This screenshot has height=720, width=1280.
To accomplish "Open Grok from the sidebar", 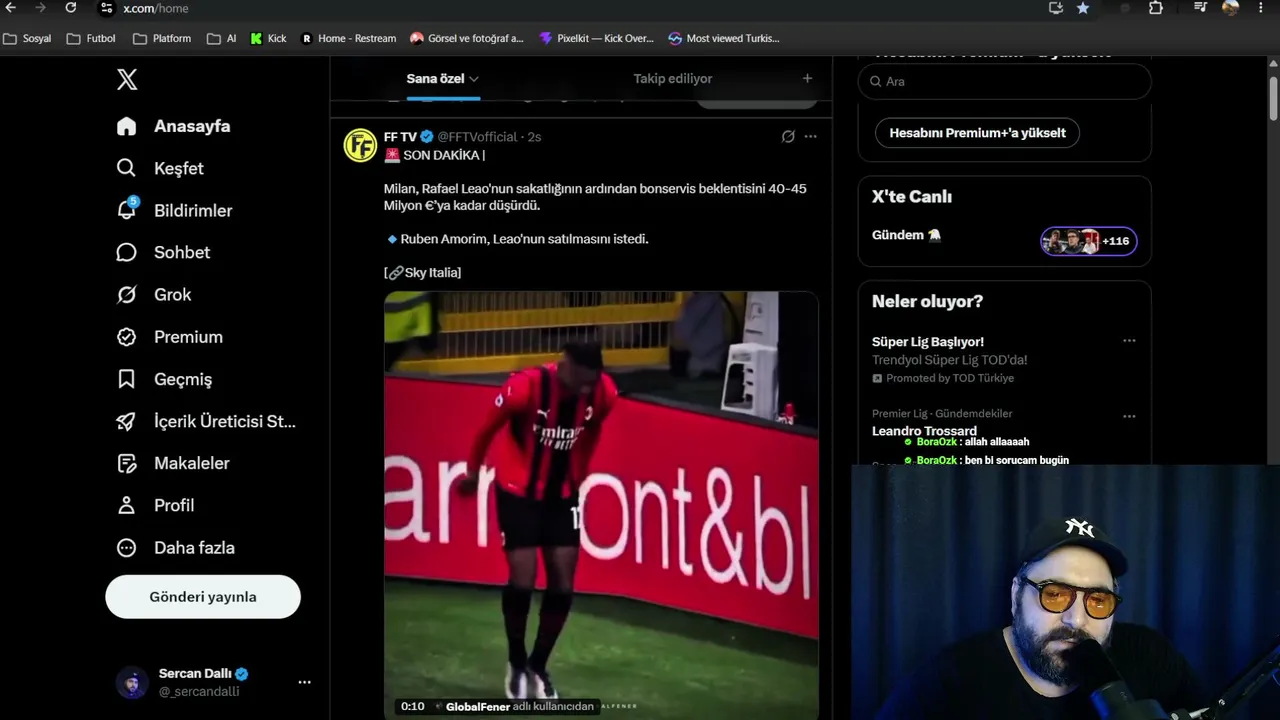I will click(154, 294).
